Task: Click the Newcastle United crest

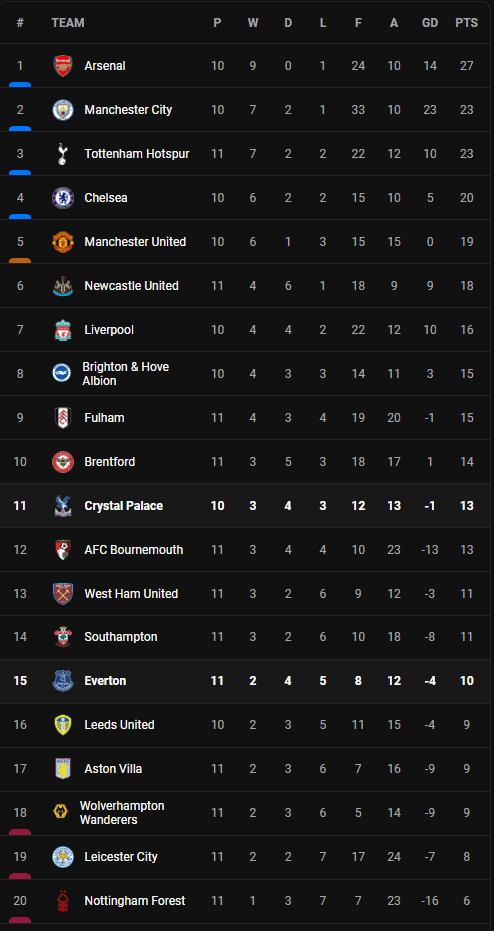Action: 63,286
